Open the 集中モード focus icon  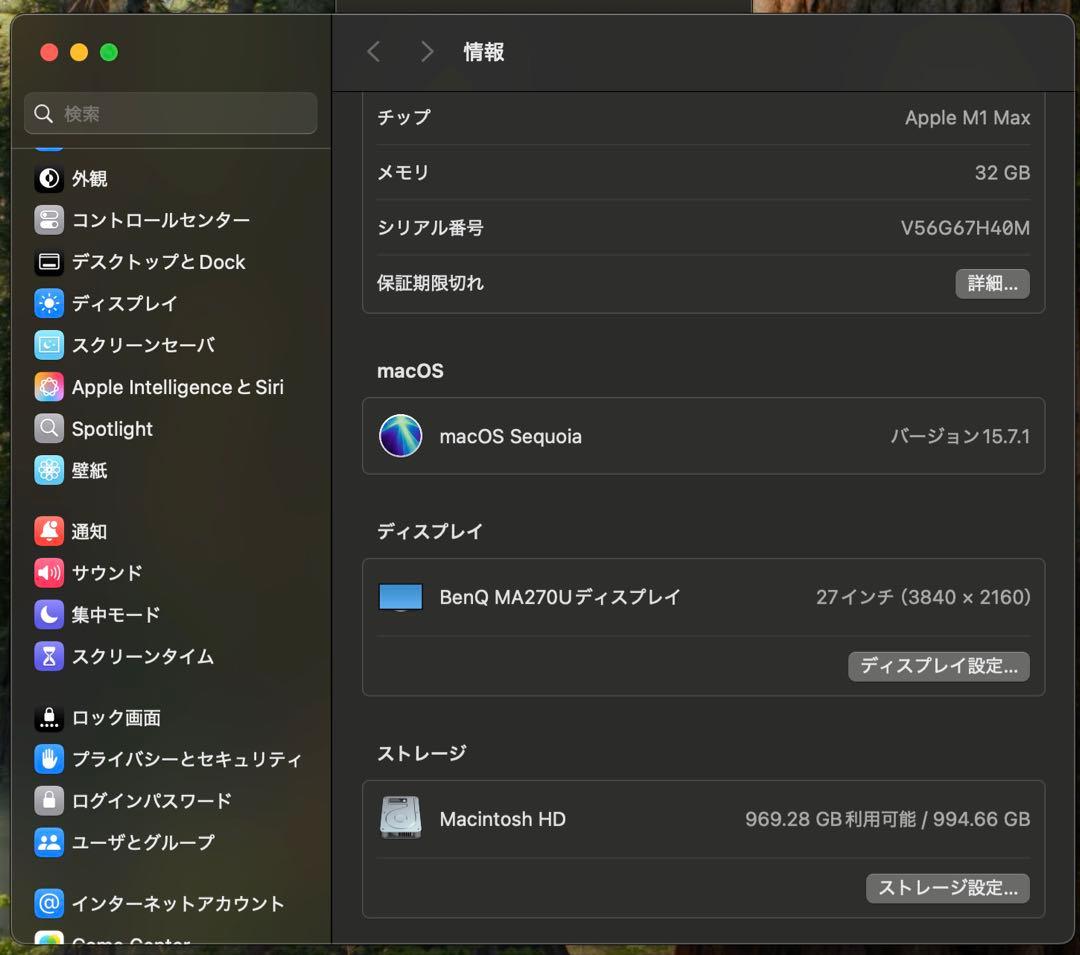[49, 614]
